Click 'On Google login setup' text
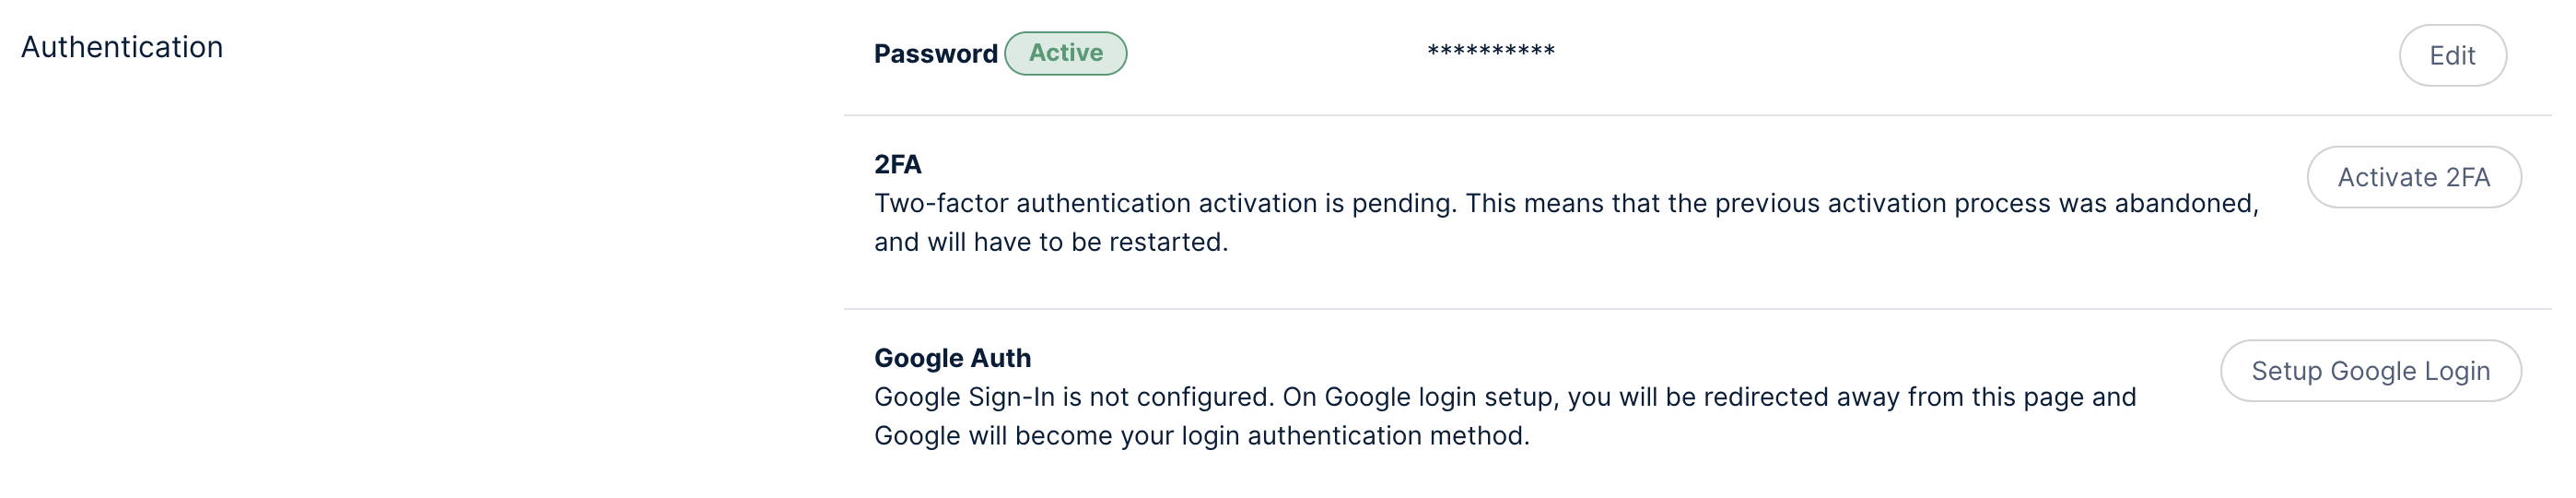The height and width of the screenshot is (498, 2576). pyautogui.click(x=1420, y=397)
